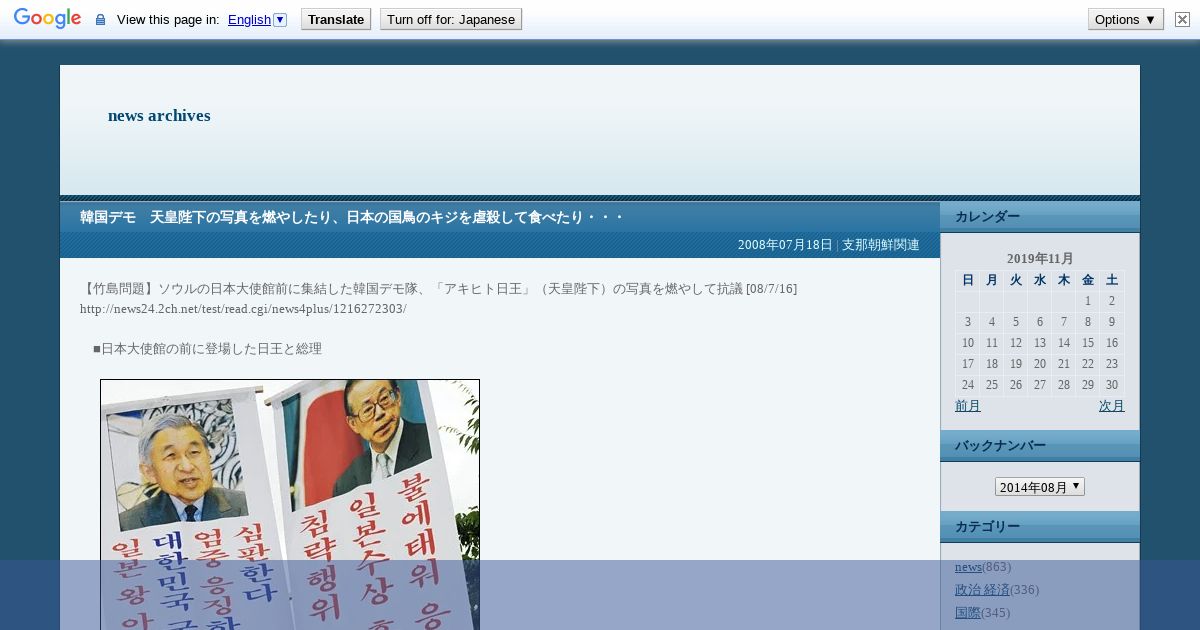1200x630 pixels.
Task: Open the news category link
Action: 968,567
